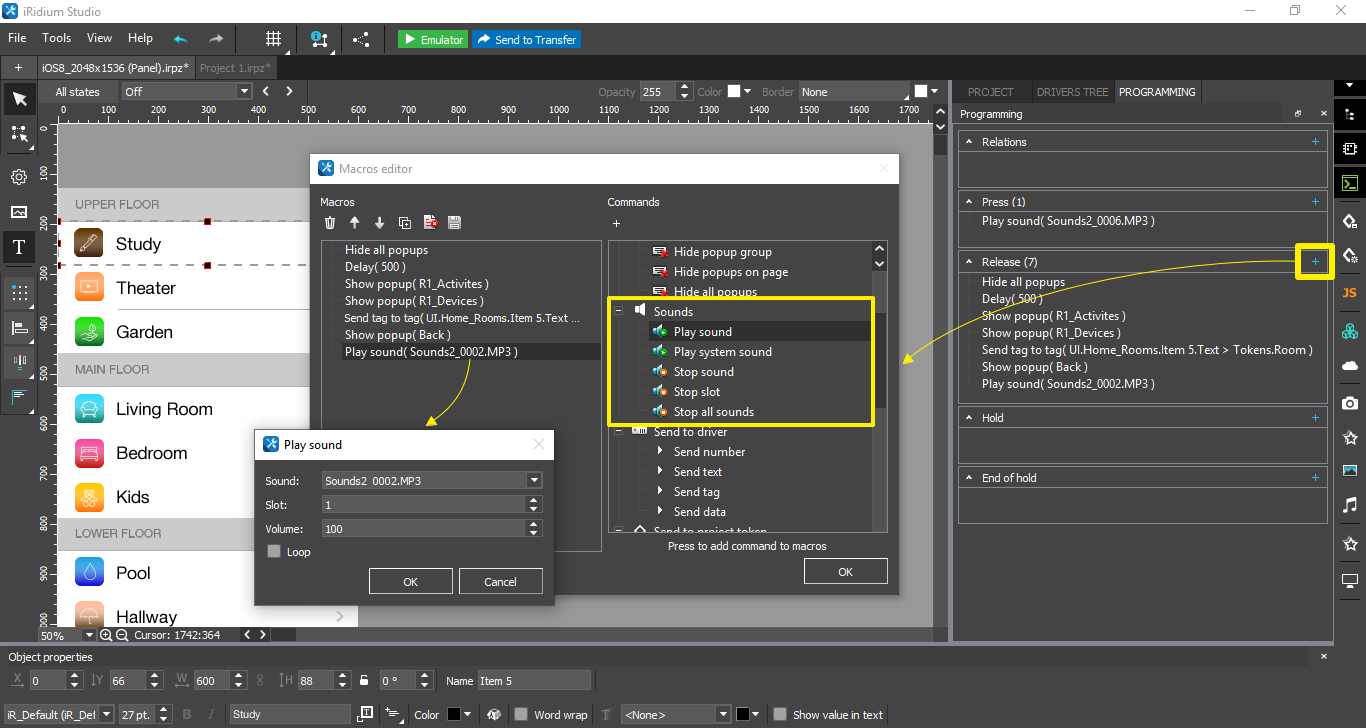The height and width of the screenshot is (728, 1366).
Task: Click the delete macro trash icon
Action: tap(330, 223)
